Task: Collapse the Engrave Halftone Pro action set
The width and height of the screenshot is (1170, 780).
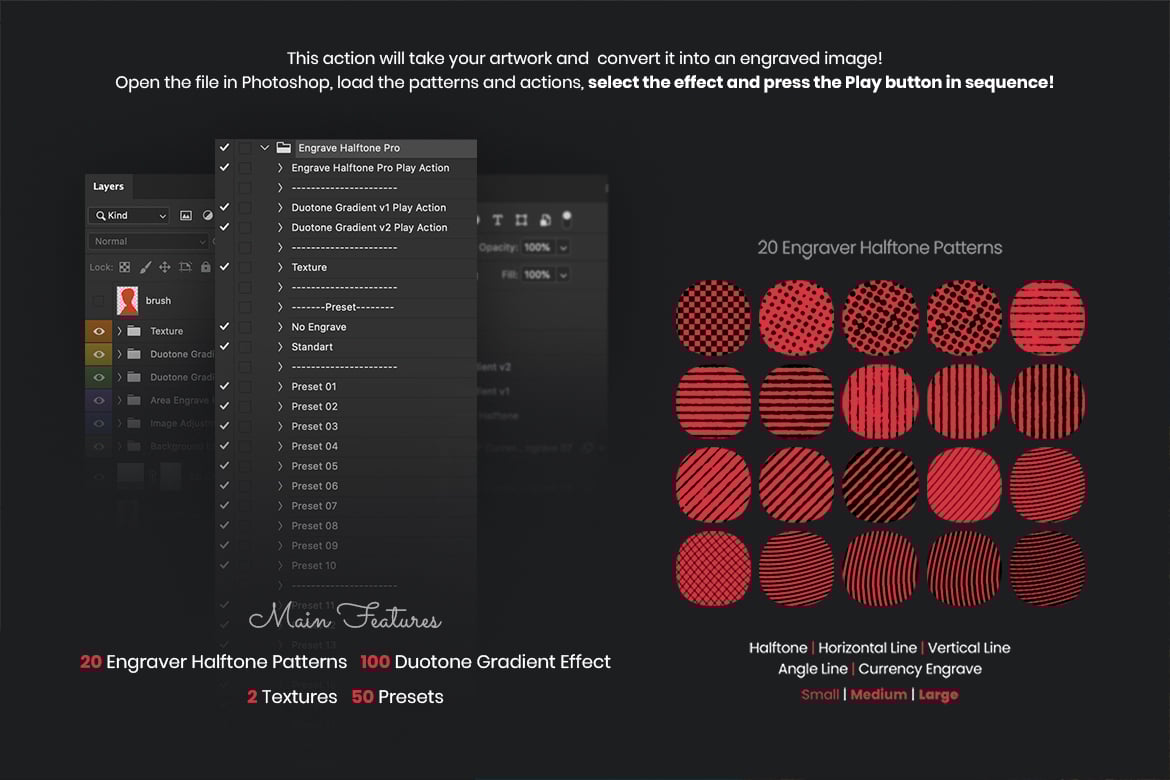Action: coord(264,148)
